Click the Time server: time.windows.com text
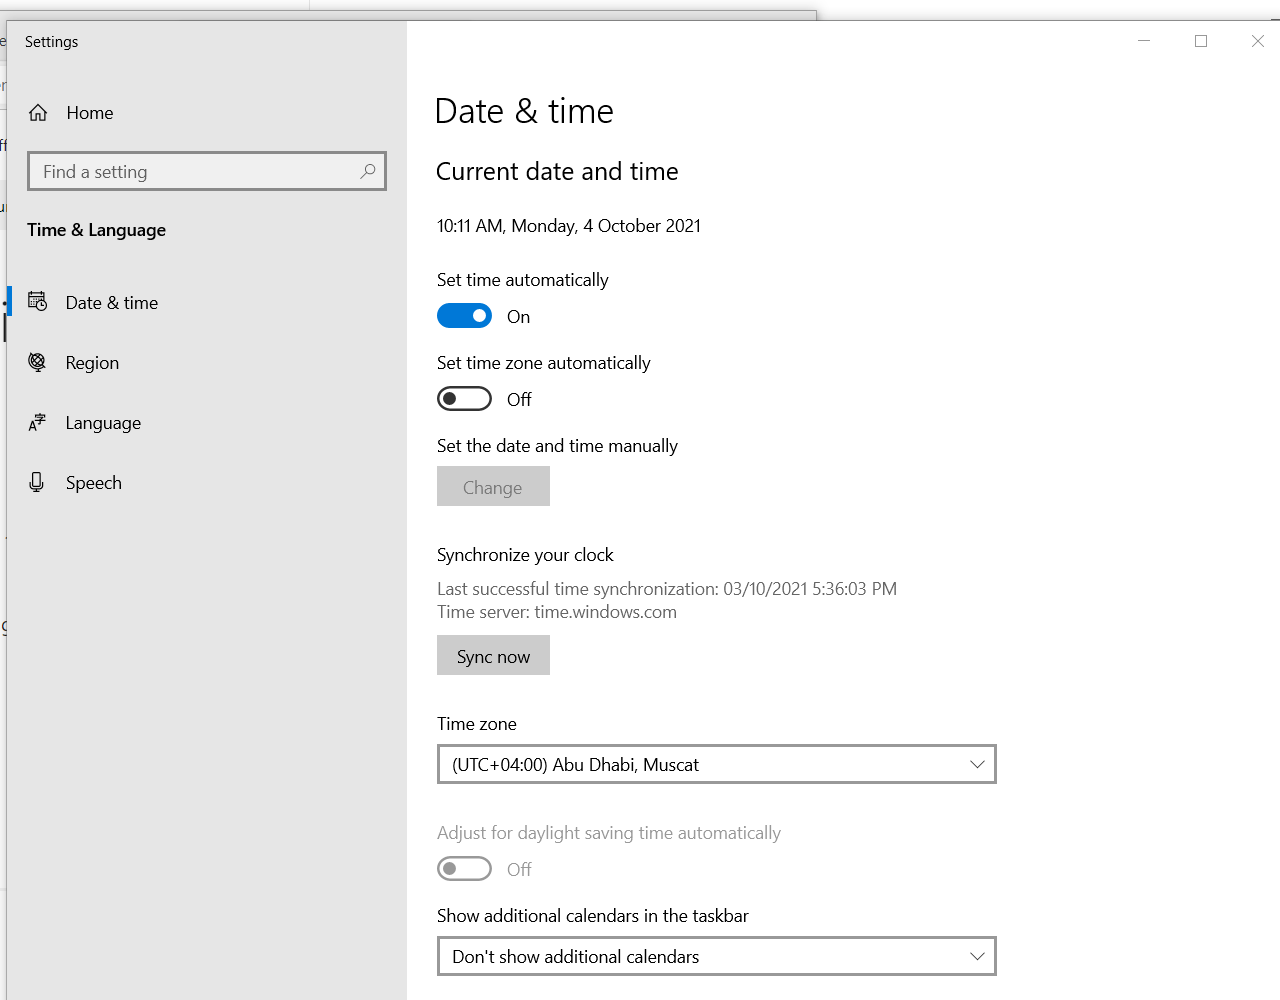 (557, 612)
